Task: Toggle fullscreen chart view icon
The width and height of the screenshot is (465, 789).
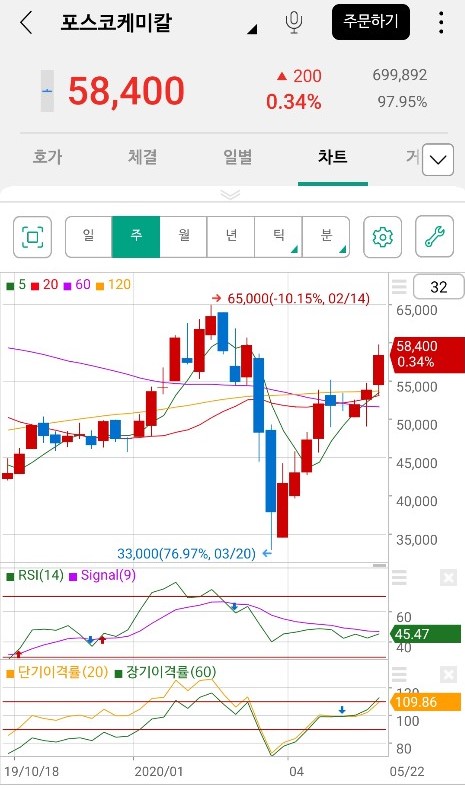Action: tap(33, 237)
